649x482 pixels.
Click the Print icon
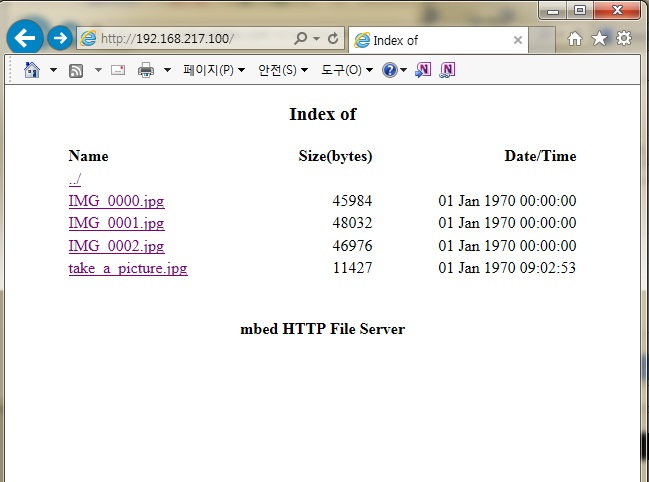[x=146, y=70]
